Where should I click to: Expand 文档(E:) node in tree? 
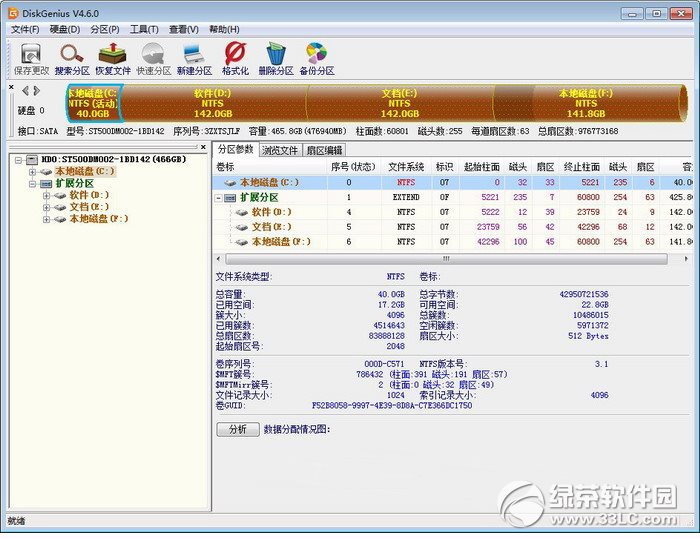click(46, 208)
